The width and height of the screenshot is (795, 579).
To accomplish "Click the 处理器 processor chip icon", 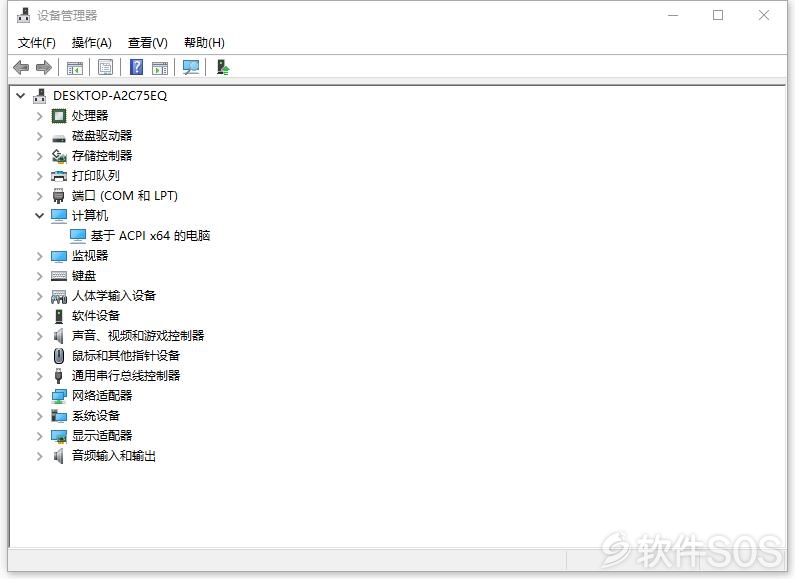I will pos(59,116).
